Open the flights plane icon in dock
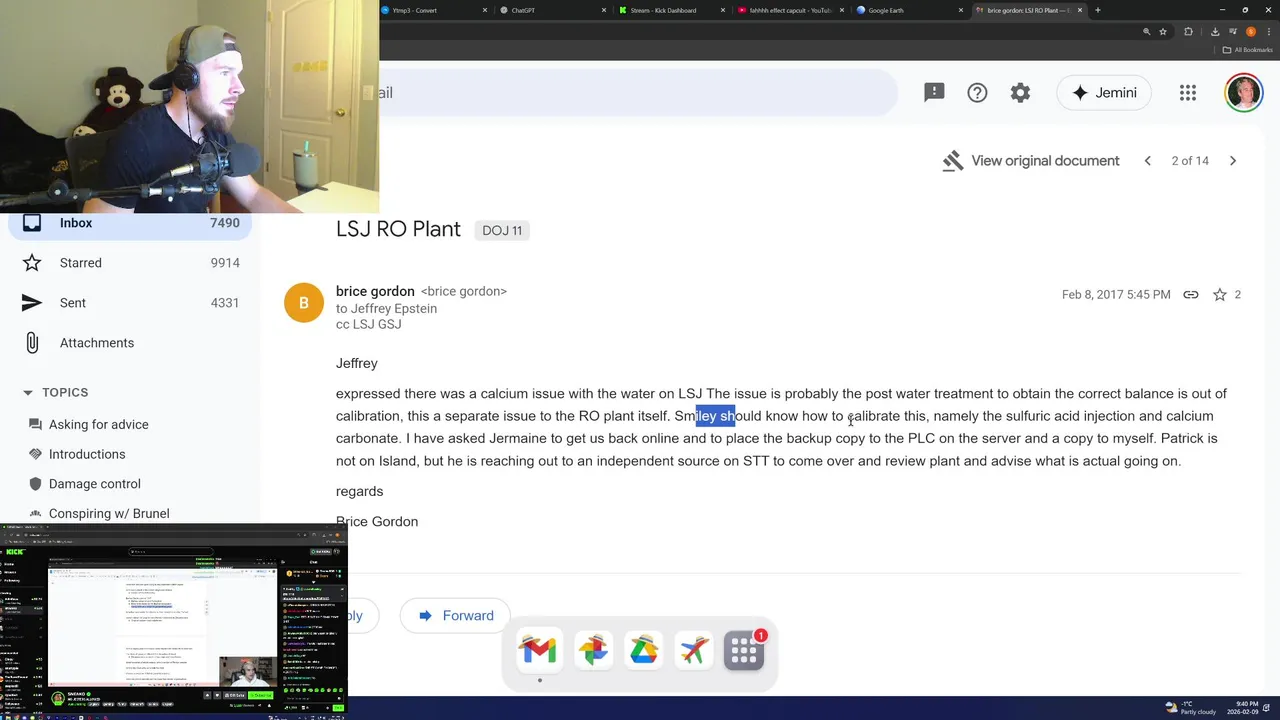 (693, 651)
